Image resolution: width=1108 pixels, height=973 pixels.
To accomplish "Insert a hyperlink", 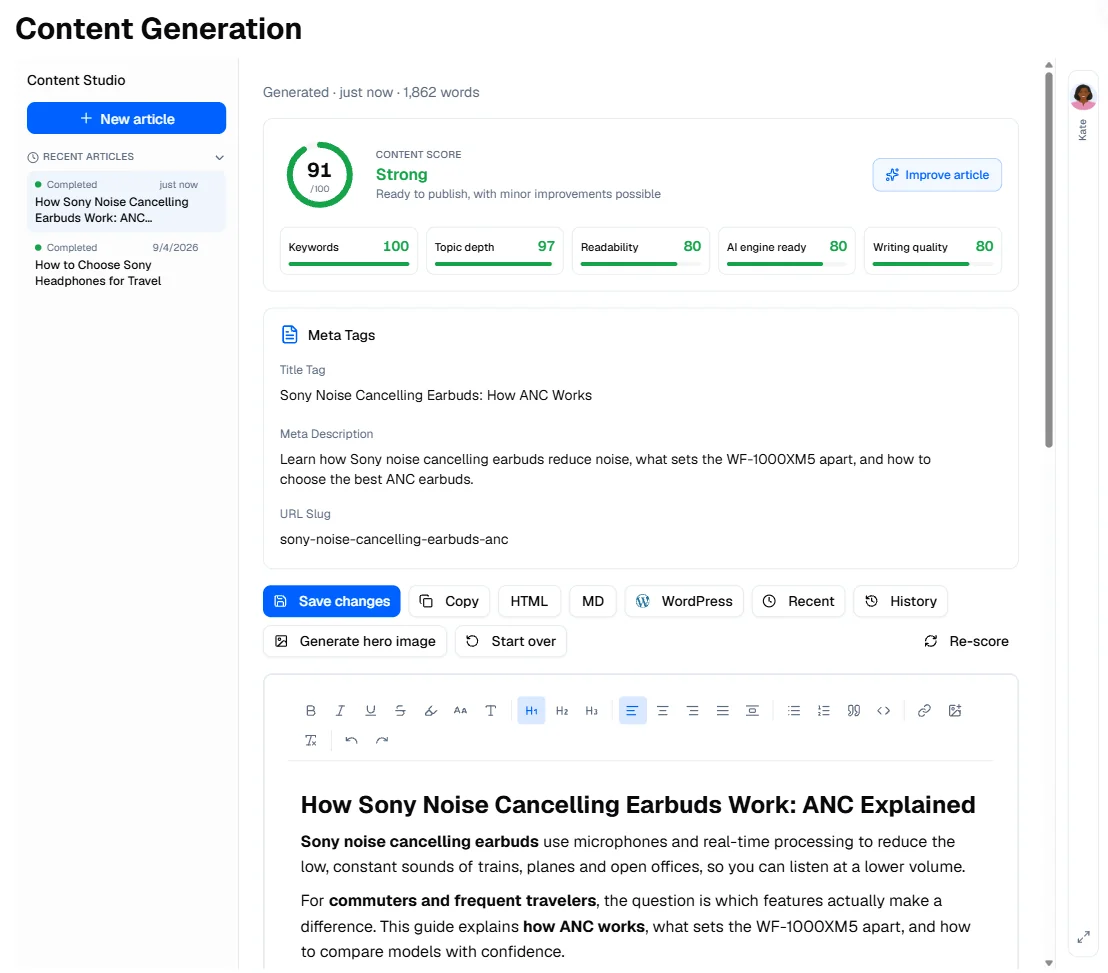I will point(924,710).
